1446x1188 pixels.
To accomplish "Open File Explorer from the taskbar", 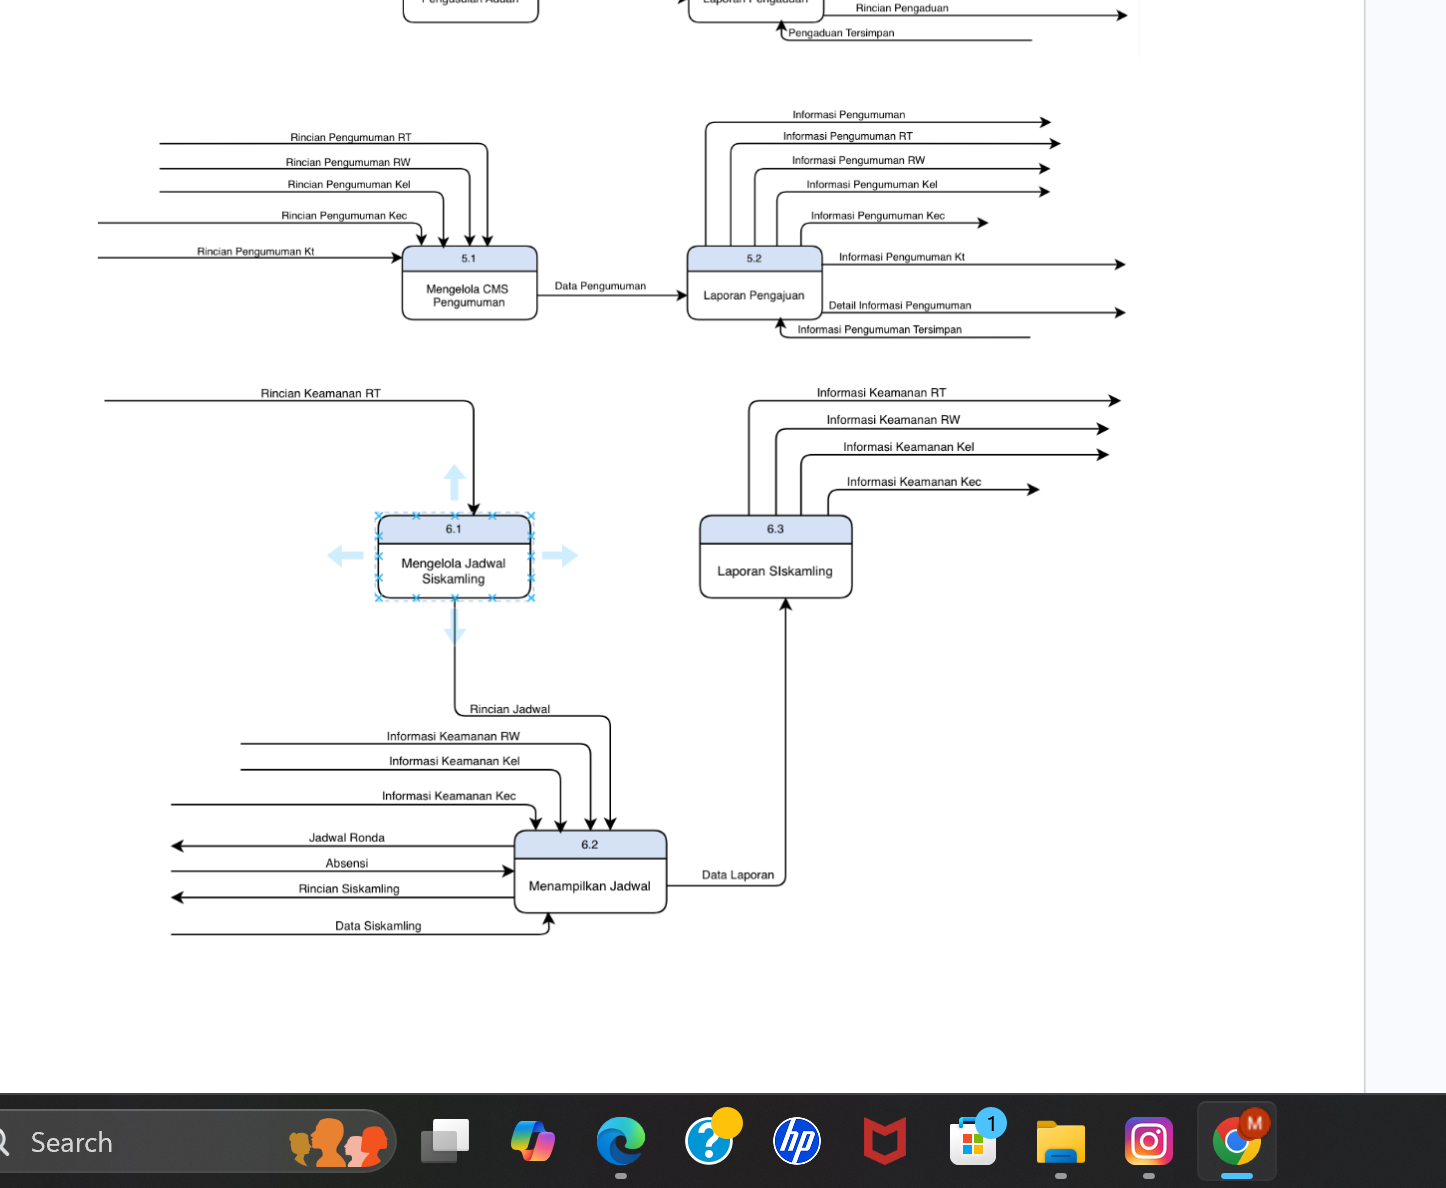I will (1061, 1141).
